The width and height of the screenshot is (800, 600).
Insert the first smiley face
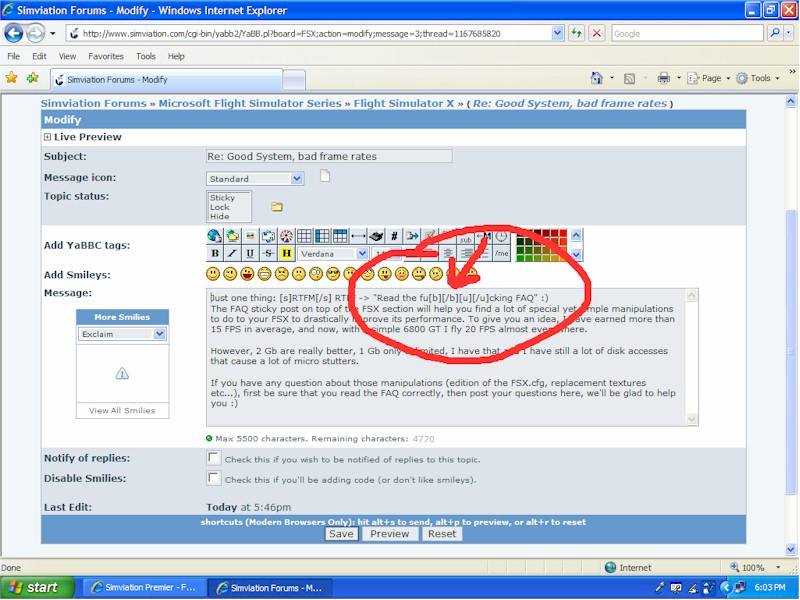click(x=214, y=274)
